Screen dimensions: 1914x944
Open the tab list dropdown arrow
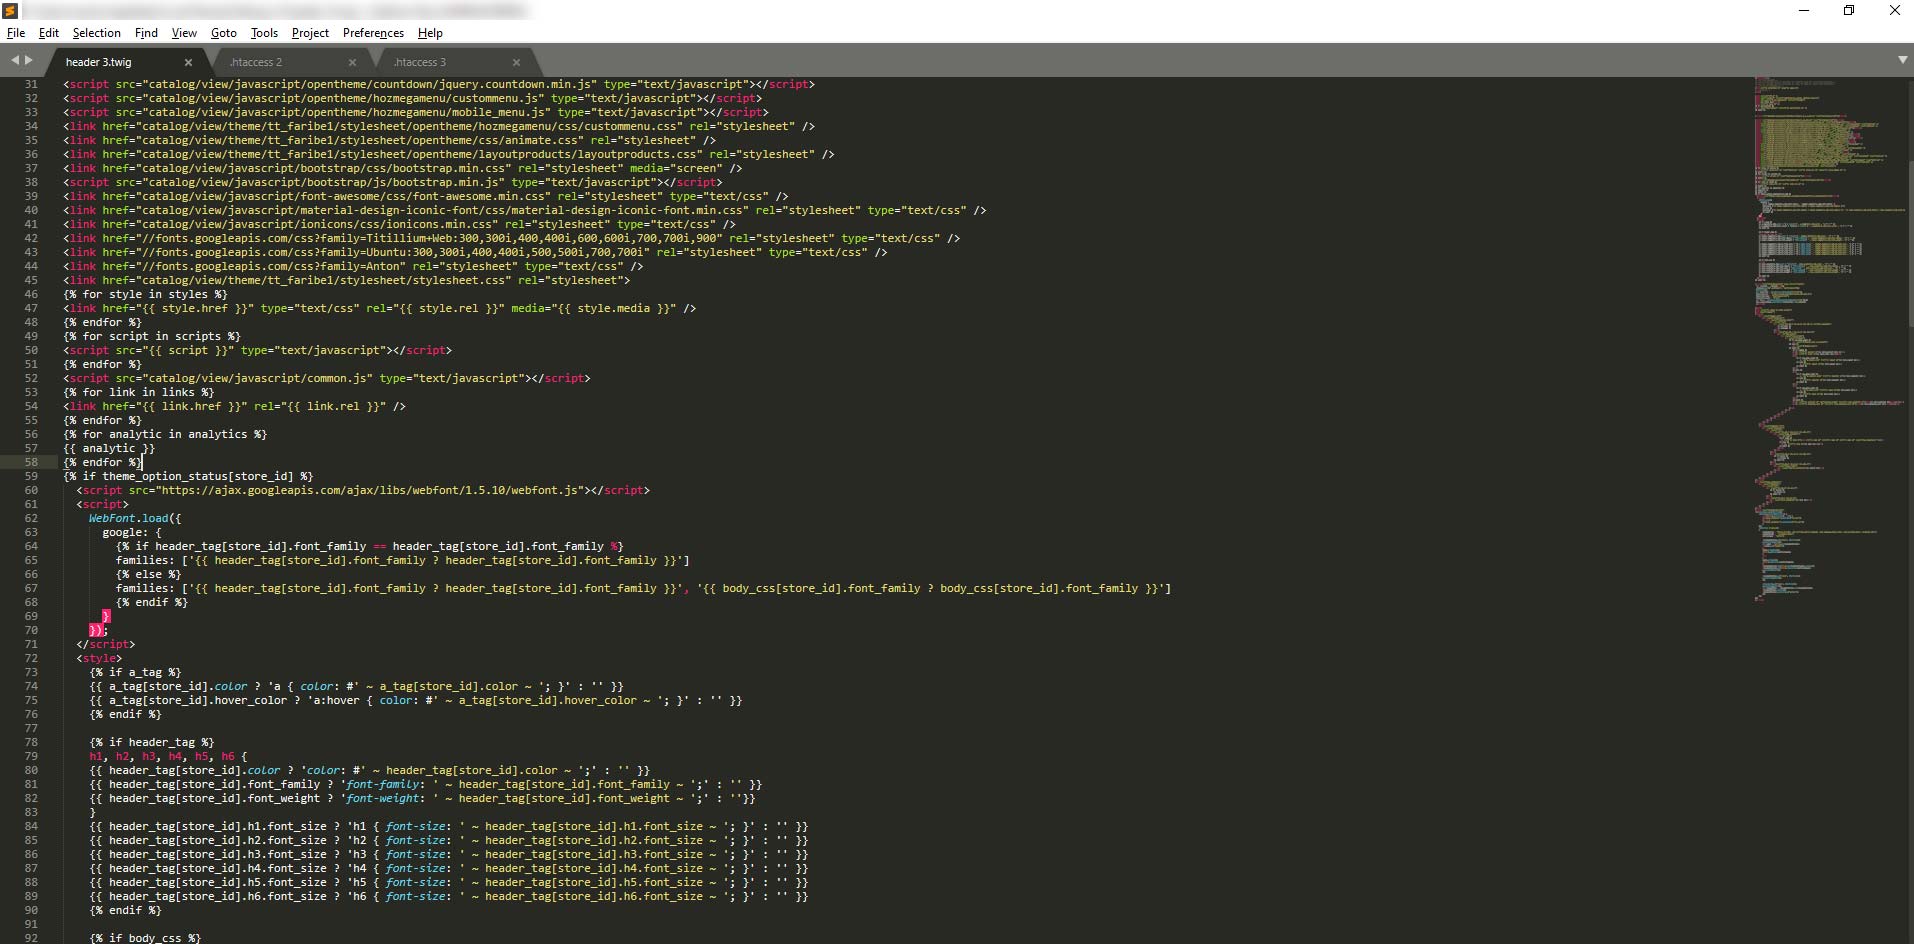(1902, 61)
